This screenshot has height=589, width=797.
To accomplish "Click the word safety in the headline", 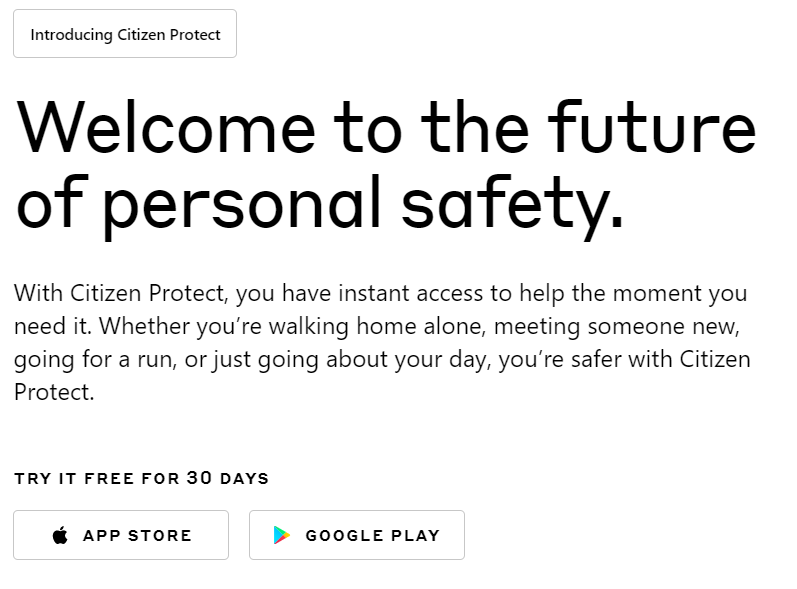I will pyautogui.click(x=511, y=207).
